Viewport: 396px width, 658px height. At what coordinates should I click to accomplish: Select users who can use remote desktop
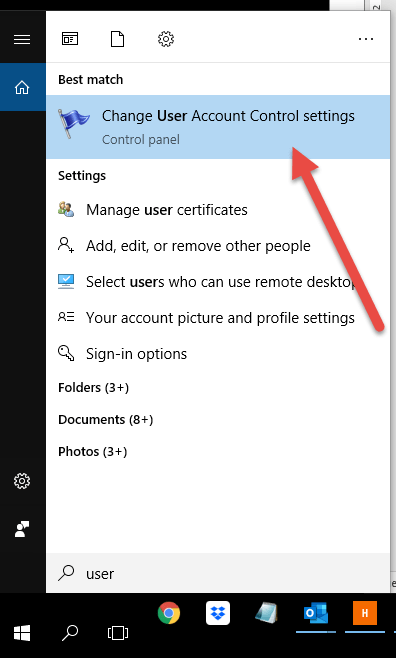(218, 282)
